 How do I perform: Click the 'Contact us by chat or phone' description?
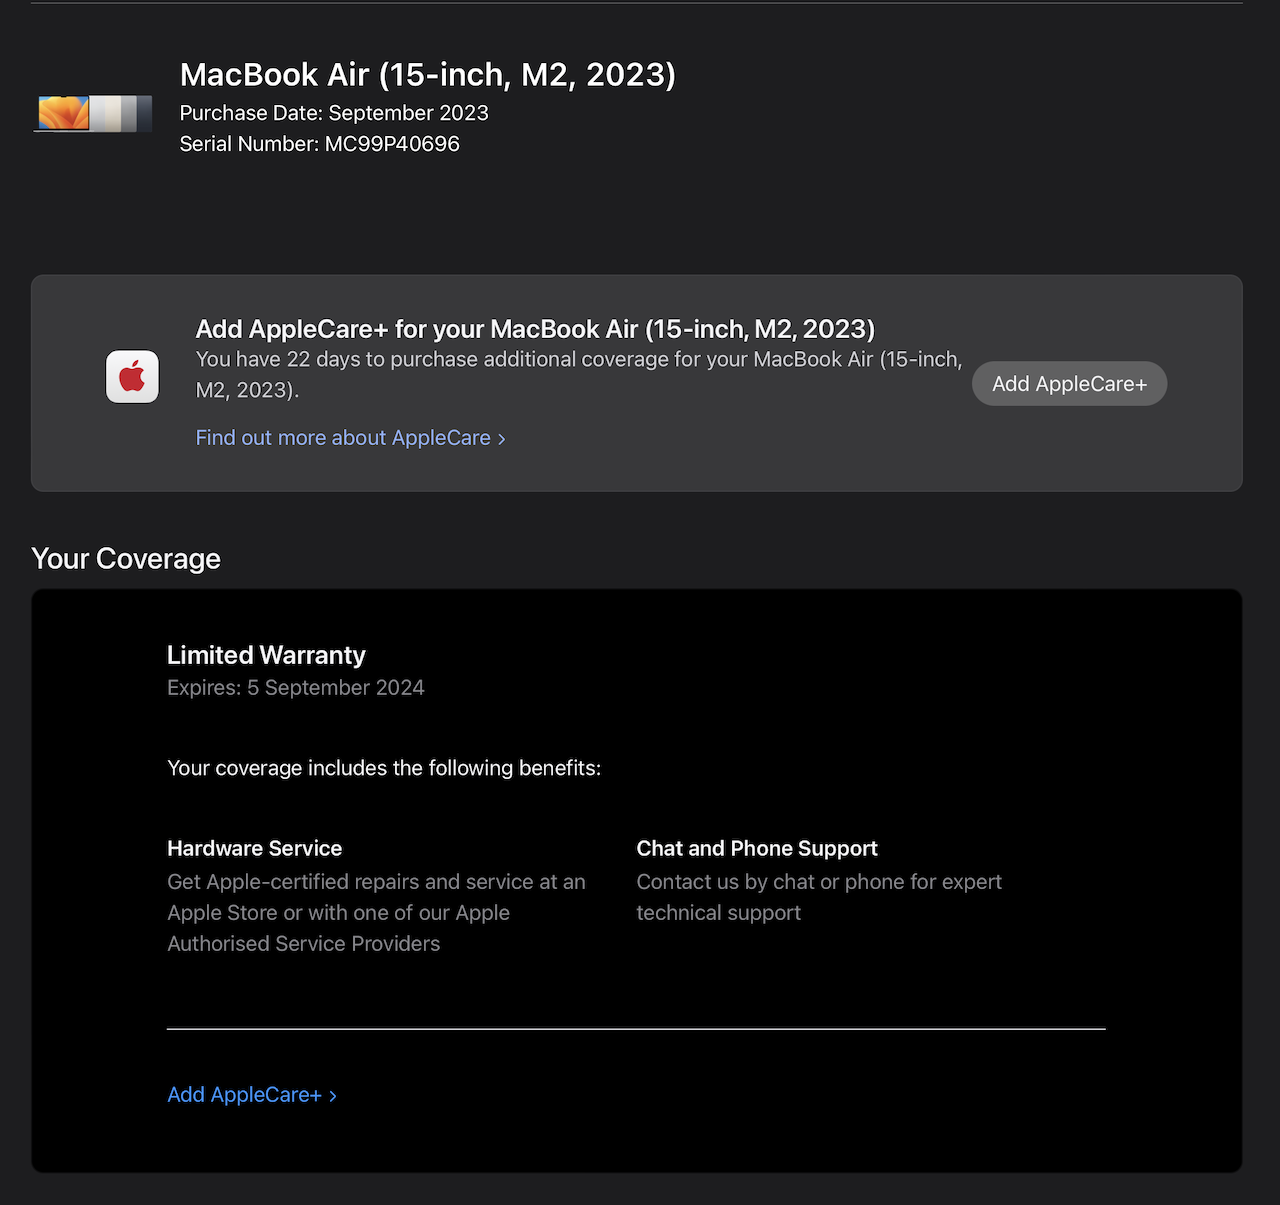819,897
